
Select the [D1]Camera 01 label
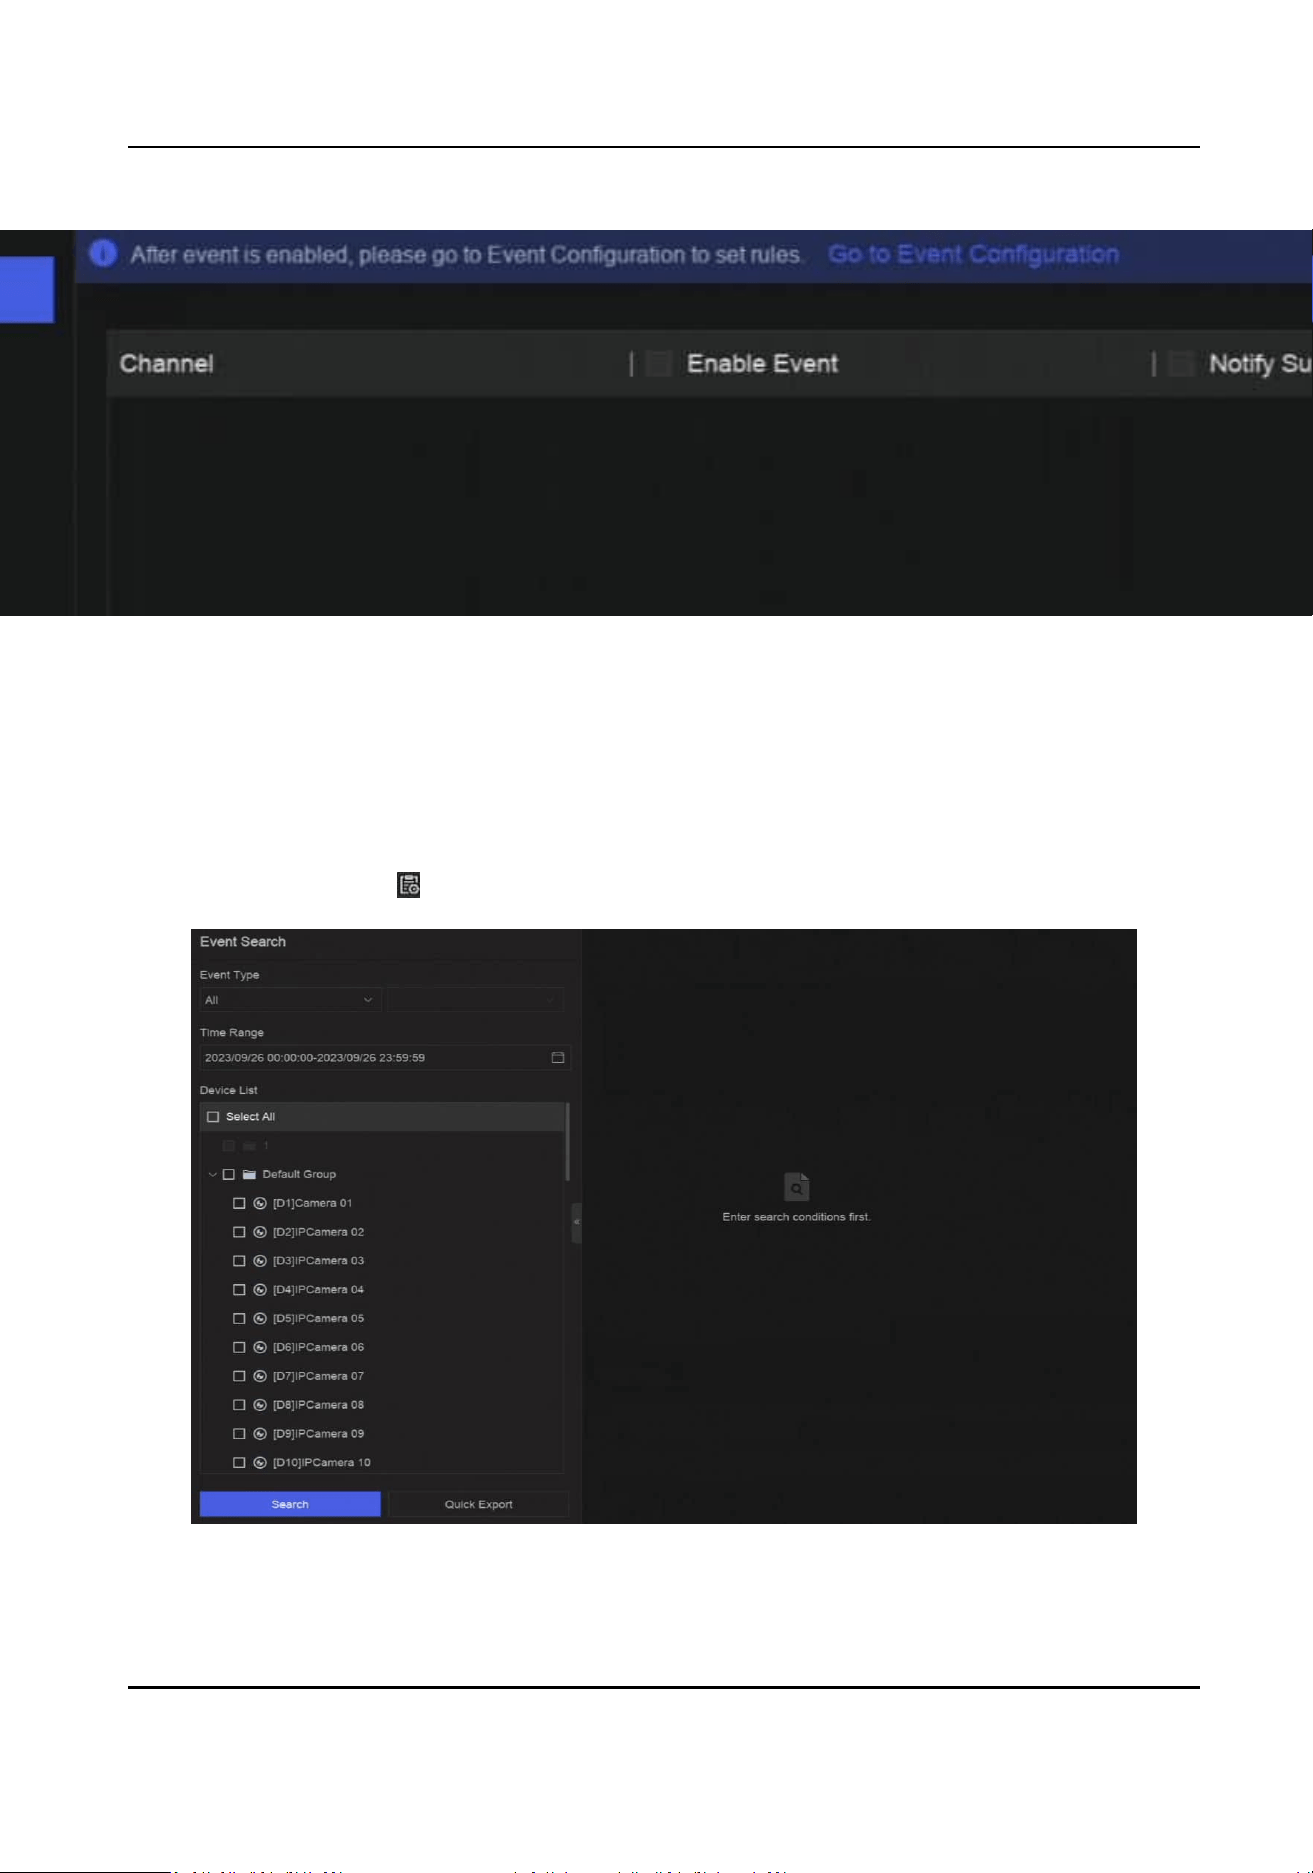[x=313, y=1203]
